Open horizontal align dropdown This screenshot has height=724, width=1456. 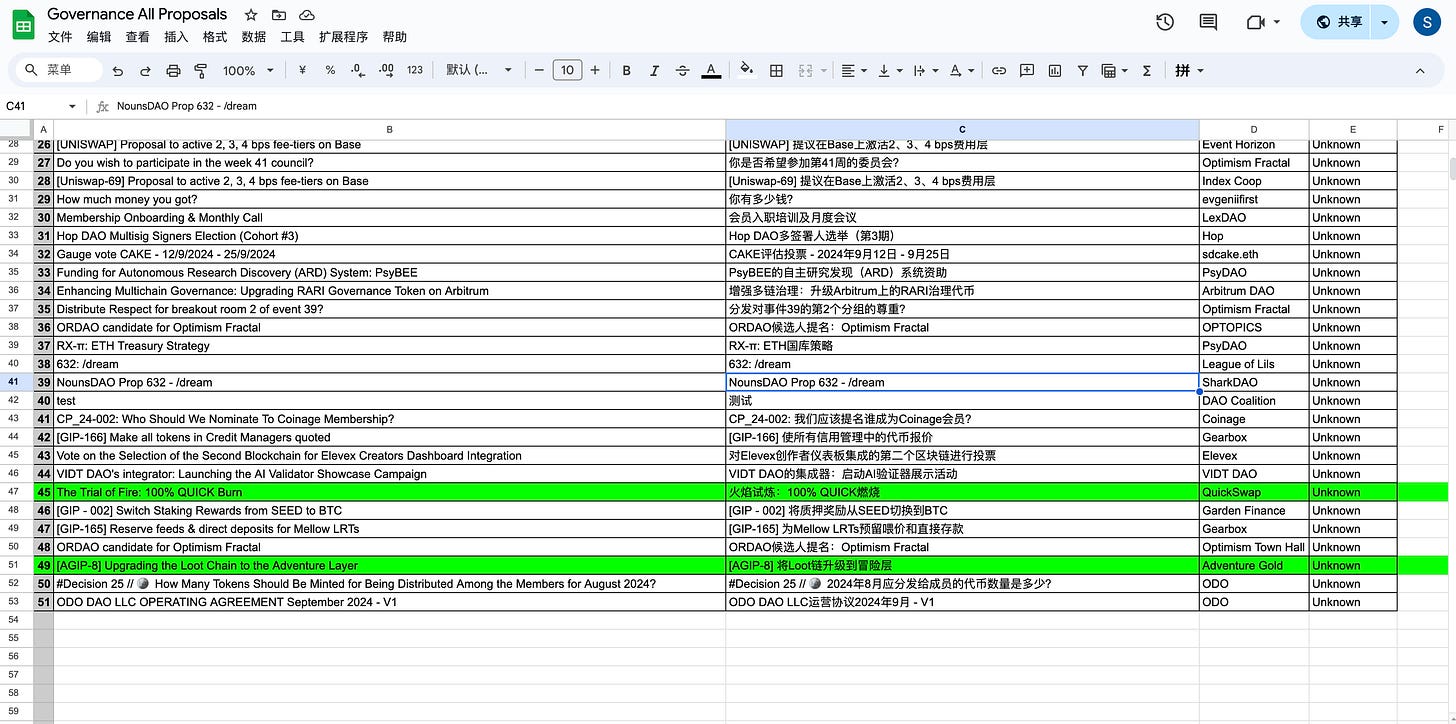[853, 70]
